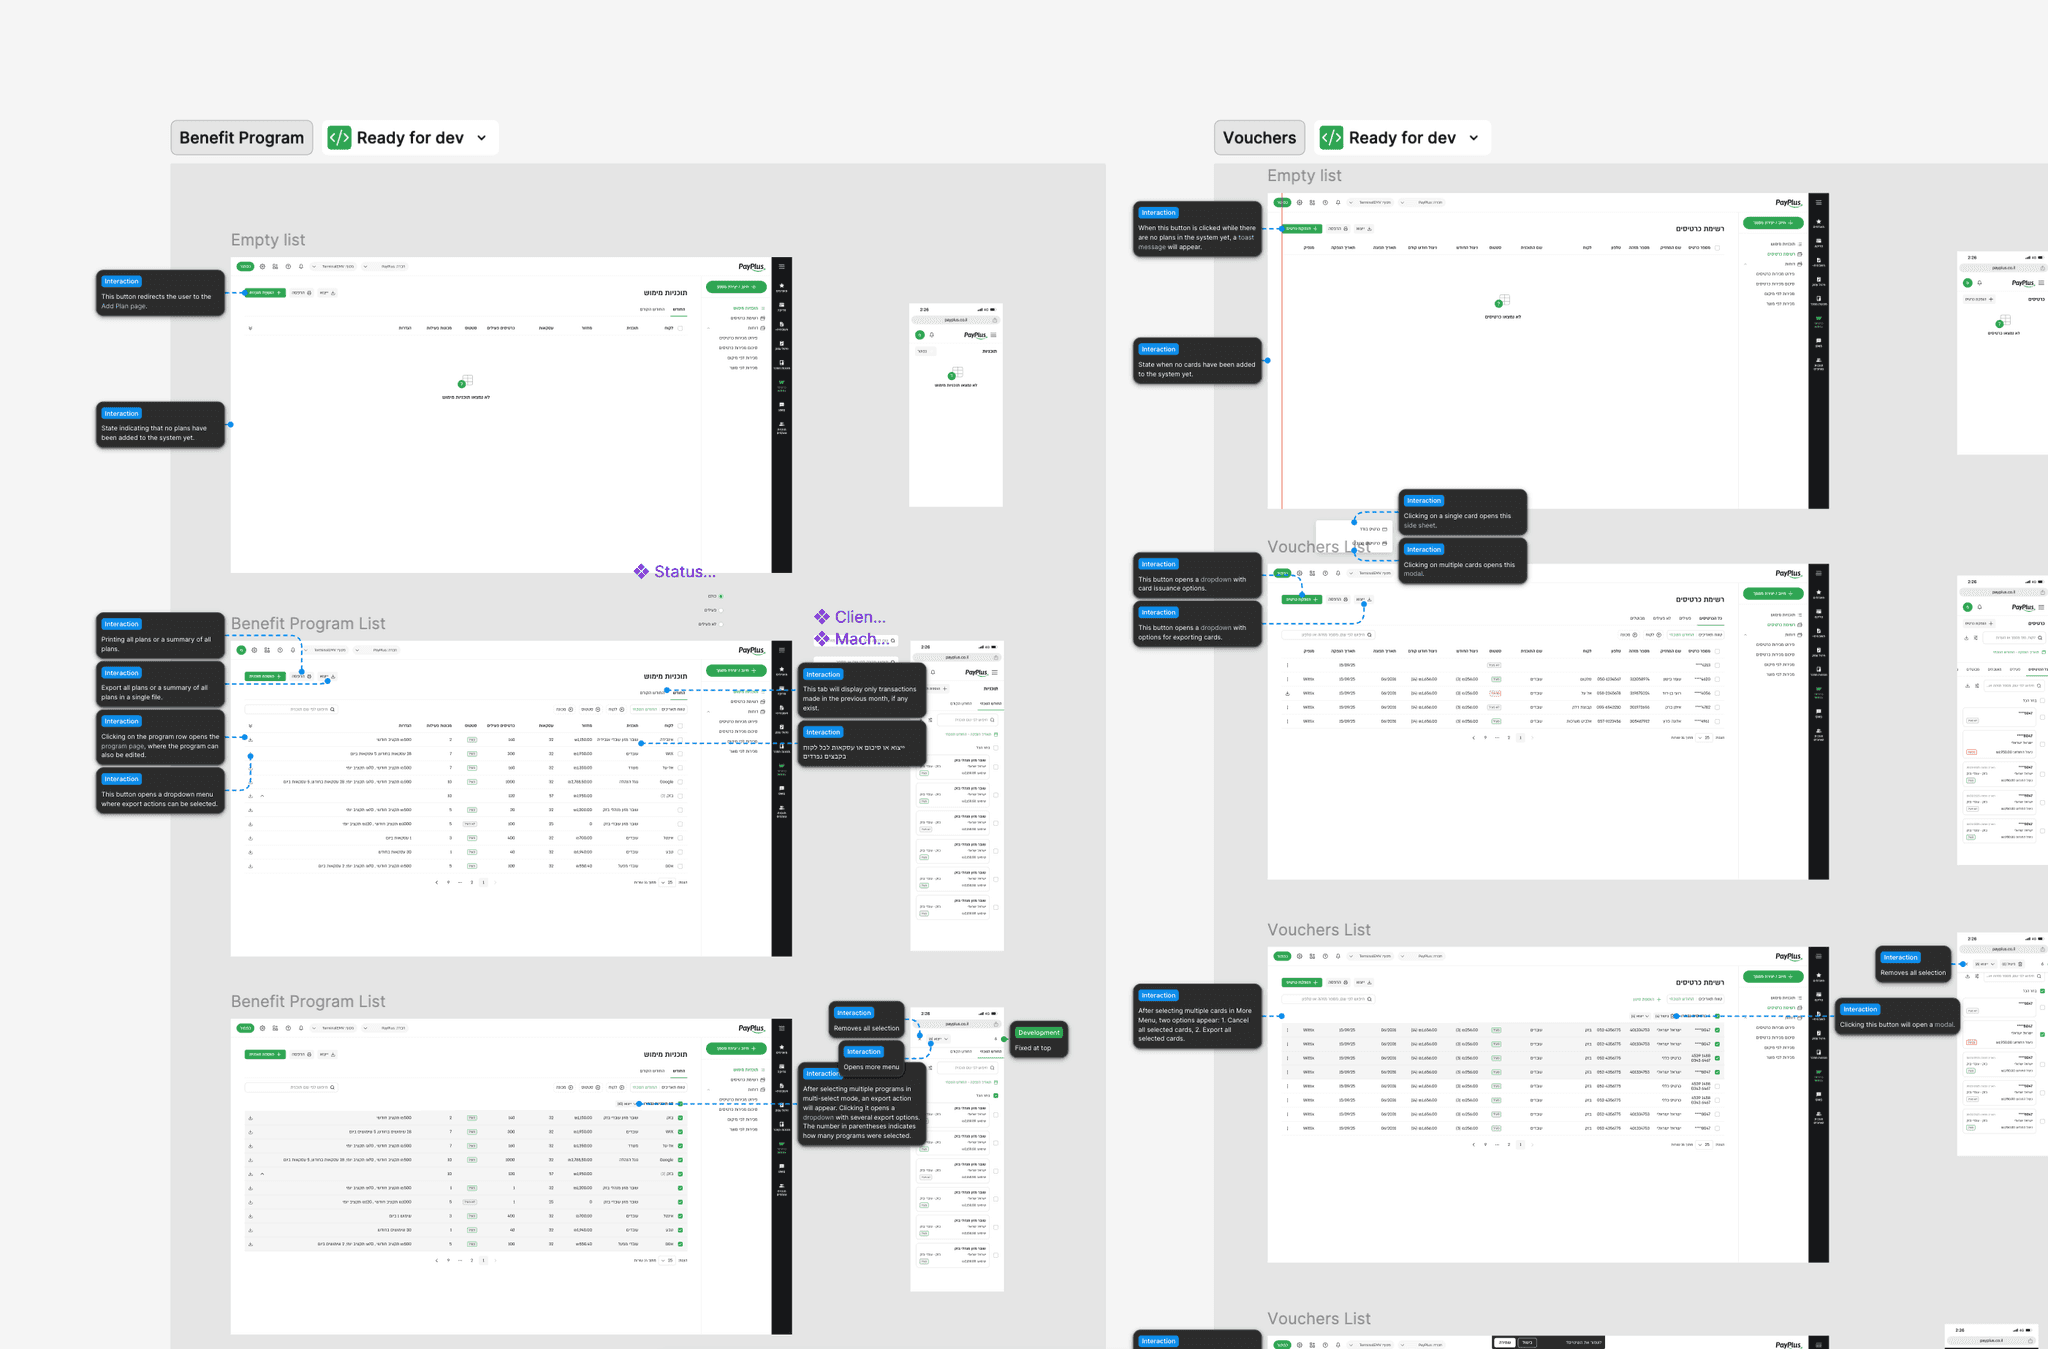
Task: Select the mobile phone frame beside Benefit Program Empty list
Action: pos(956,405)
